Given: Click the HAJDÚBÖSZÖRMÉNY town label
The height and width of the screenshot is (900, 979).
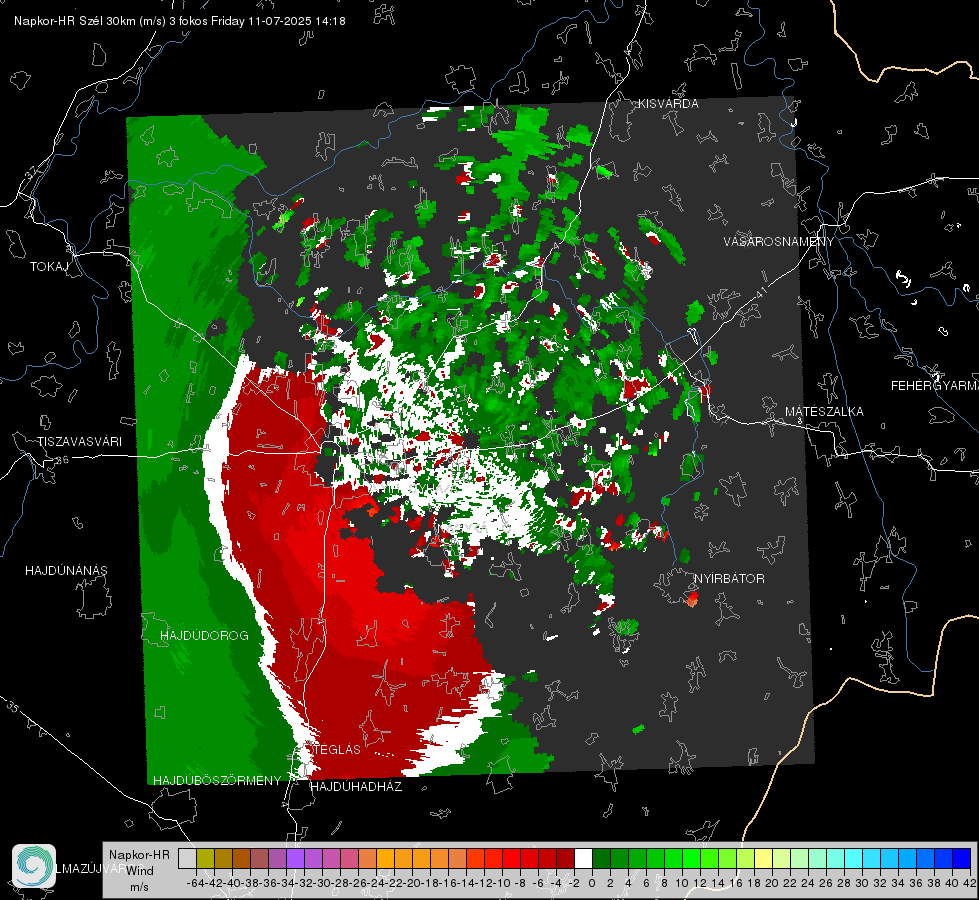Looking at the screenshot, I should pyautogui.click(x=217, y=780).
